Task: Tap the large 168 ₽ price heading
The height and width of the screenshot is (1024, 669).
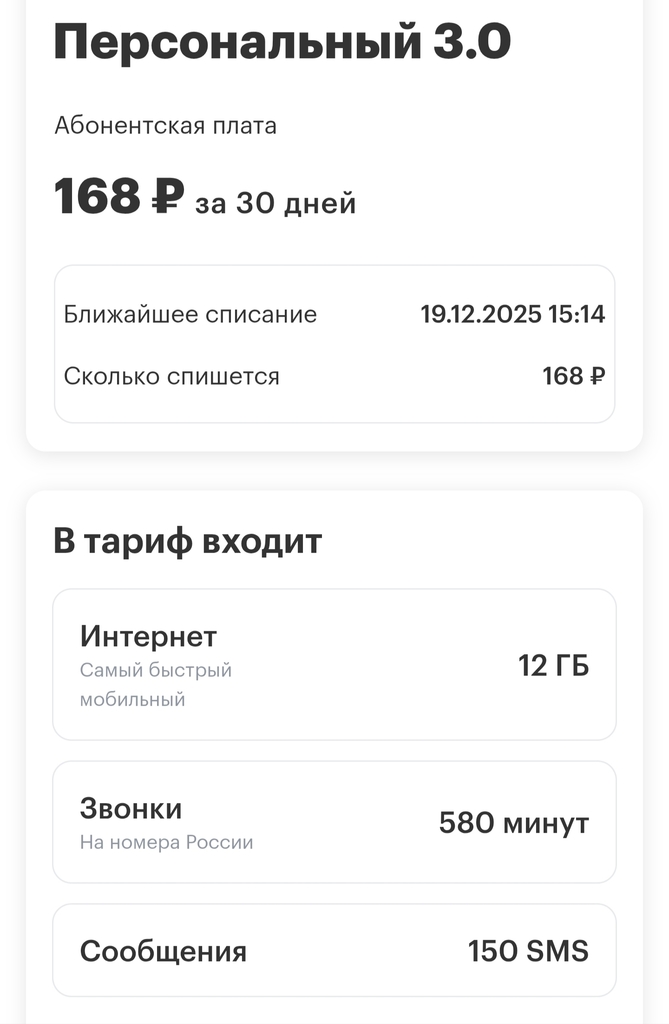Action: pyautogui.click(x=117, y=196)
